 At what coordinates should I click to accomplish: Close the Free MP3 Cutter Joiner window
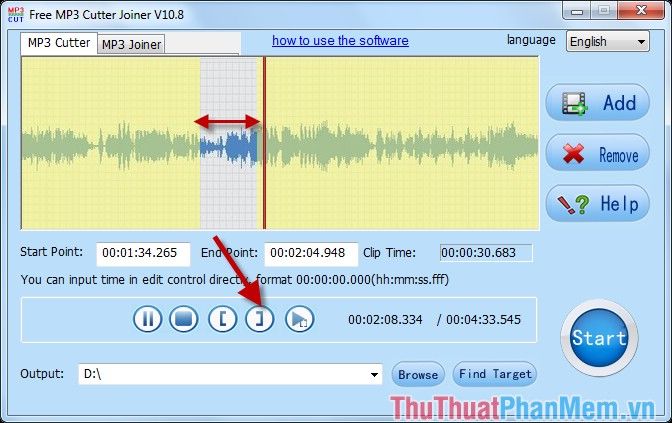click(641, 11)
